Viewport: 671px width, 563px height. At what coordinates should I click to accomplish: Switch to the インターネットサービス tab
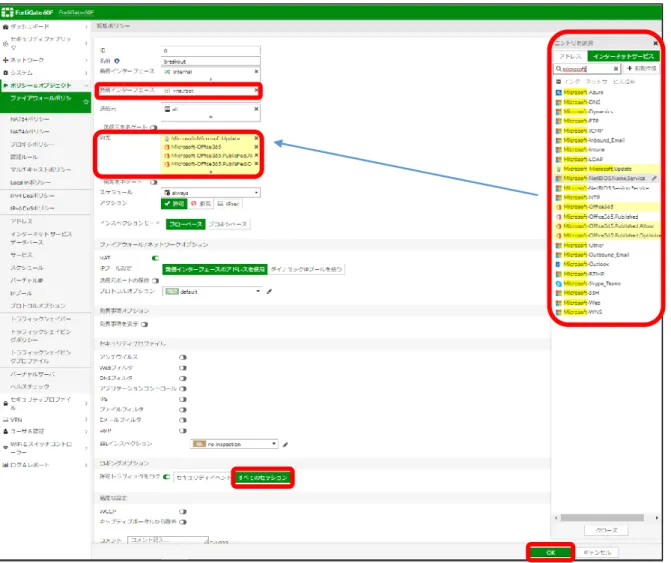[x=623, y=56]
